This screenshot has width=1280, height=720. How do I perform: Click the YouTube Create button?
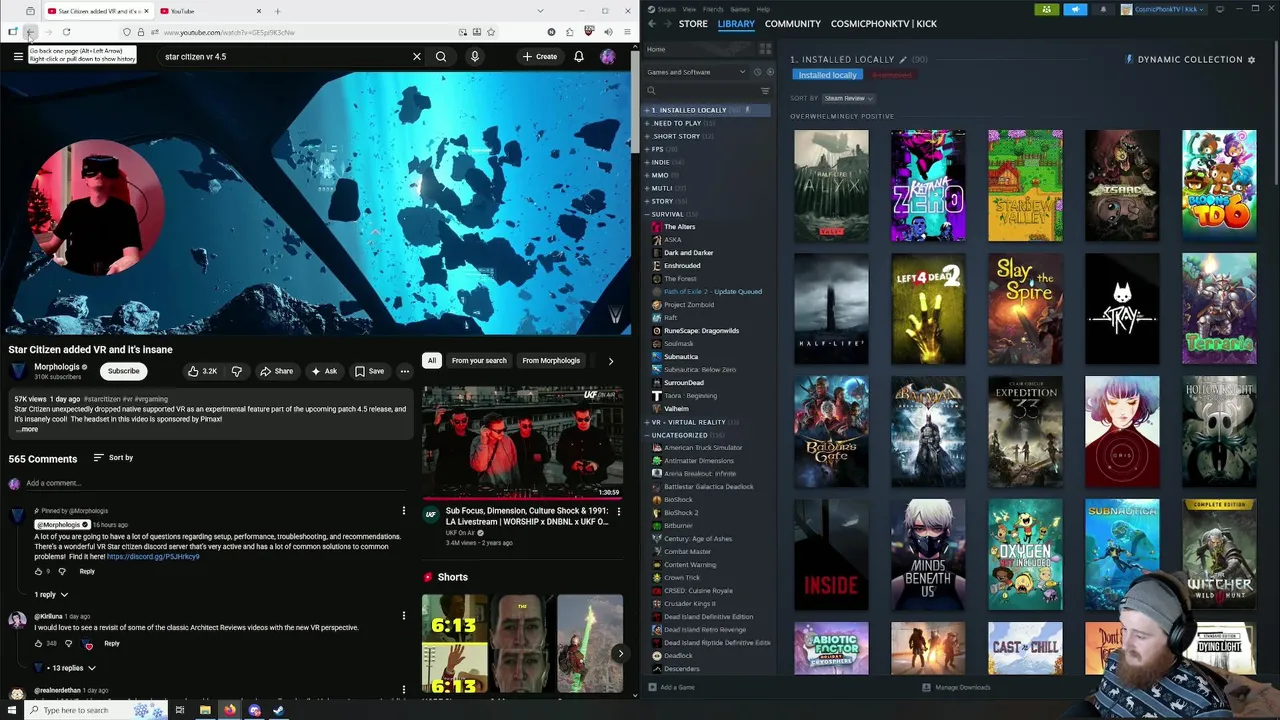(539, 57)
